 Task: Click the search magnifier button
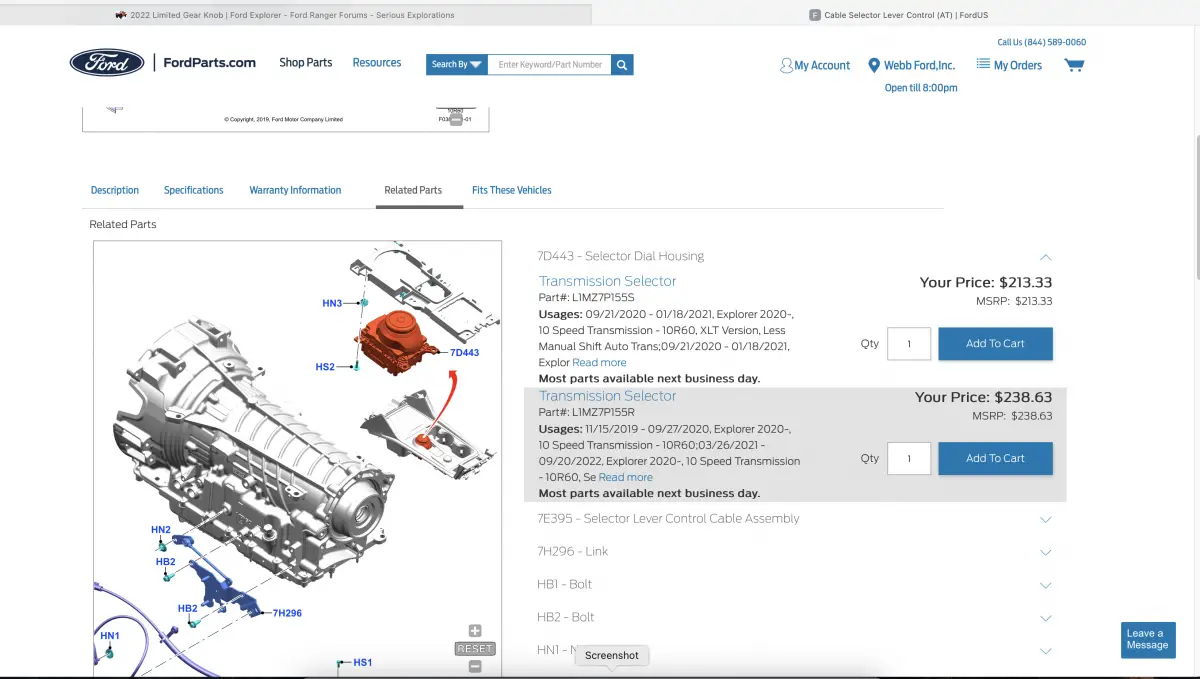(622, 64)
